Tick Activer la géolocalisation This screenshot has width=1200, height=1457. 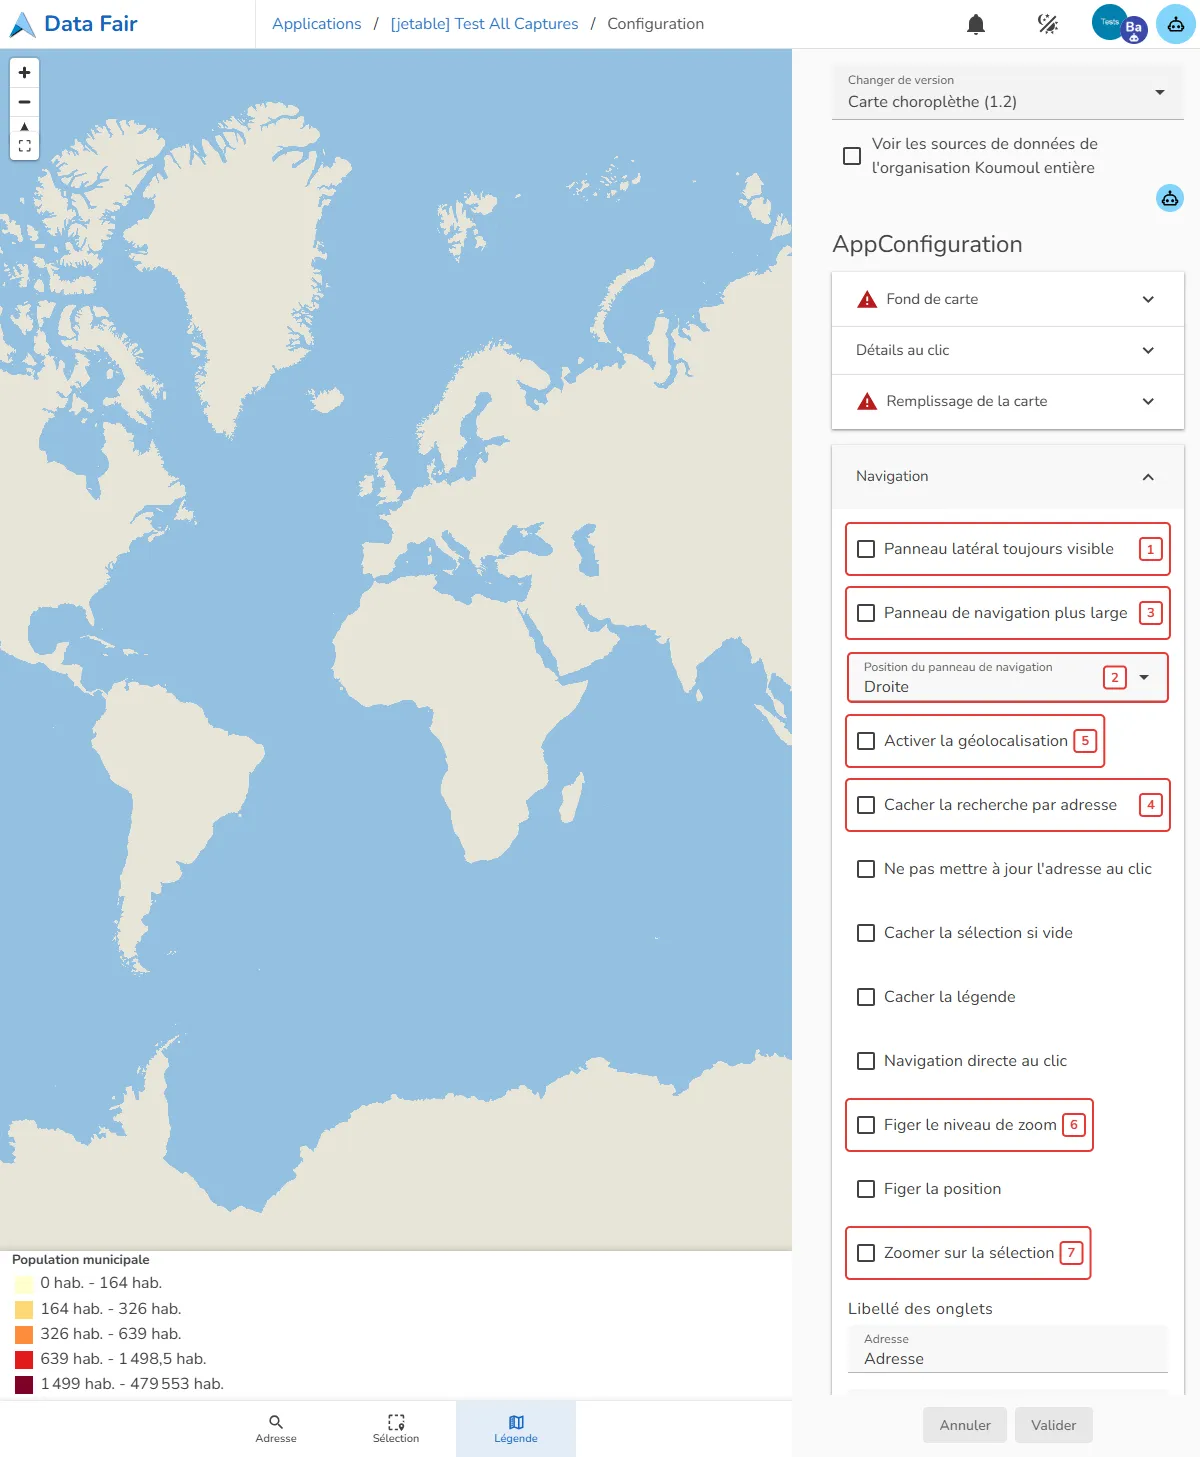click(866, 741)
